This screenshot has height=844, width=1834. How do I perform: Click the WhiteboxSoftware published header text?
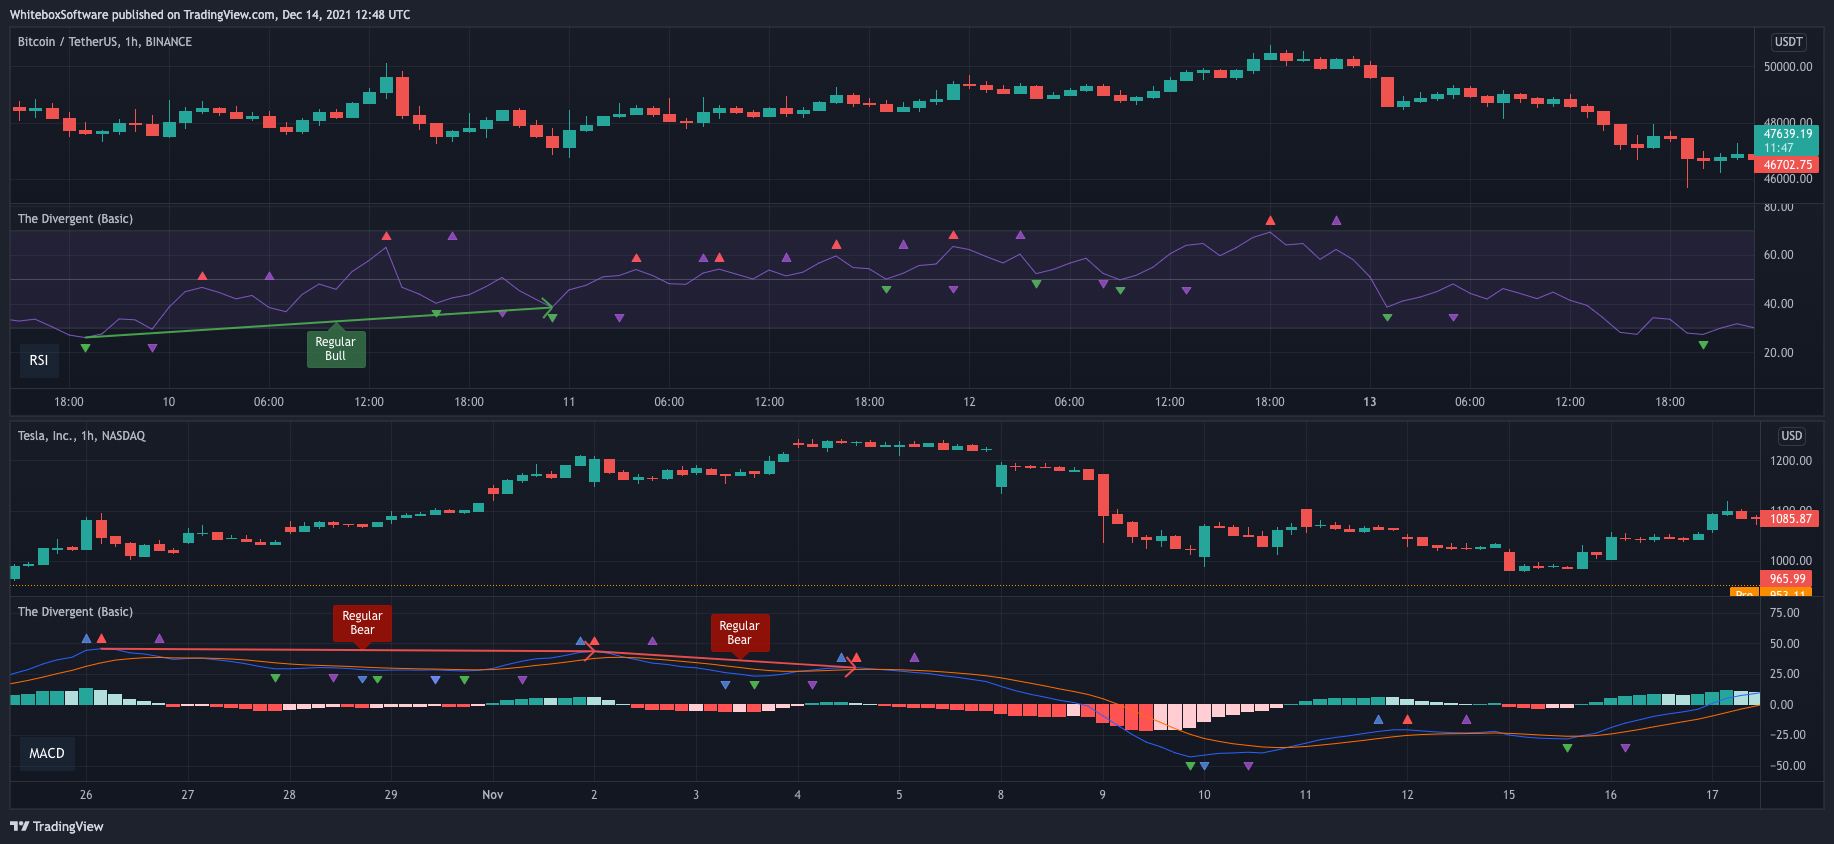[x=210, y=15]
